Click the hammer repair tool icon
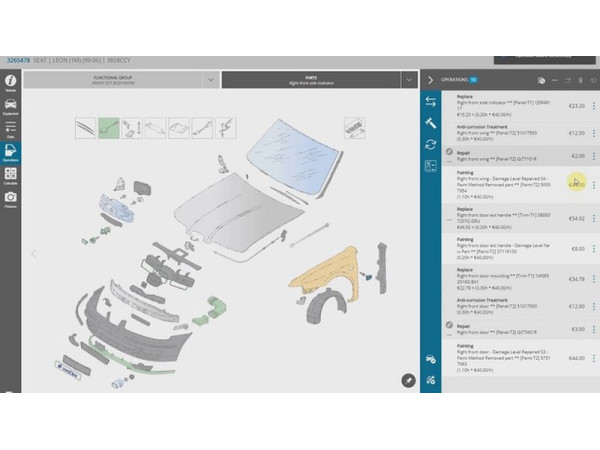Screen dimensions: 600x450 431,123
